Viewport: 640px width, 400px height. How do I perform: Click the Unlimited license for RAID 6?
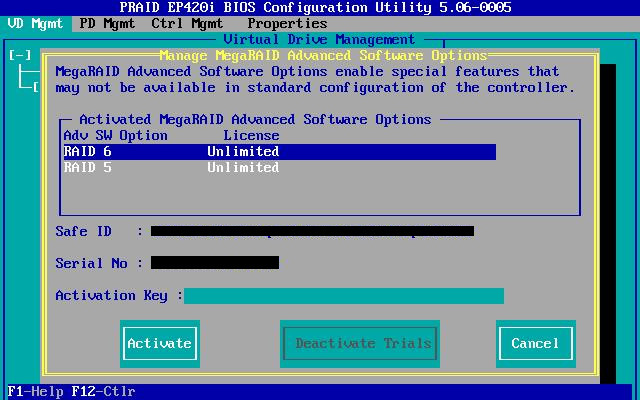coord(243,151)
